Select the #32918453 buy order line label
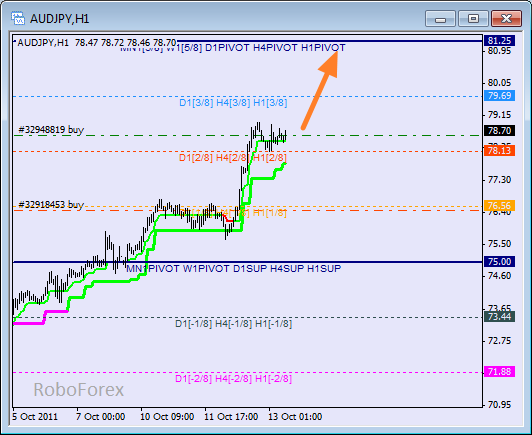The image size is (532, 435). 51,205
